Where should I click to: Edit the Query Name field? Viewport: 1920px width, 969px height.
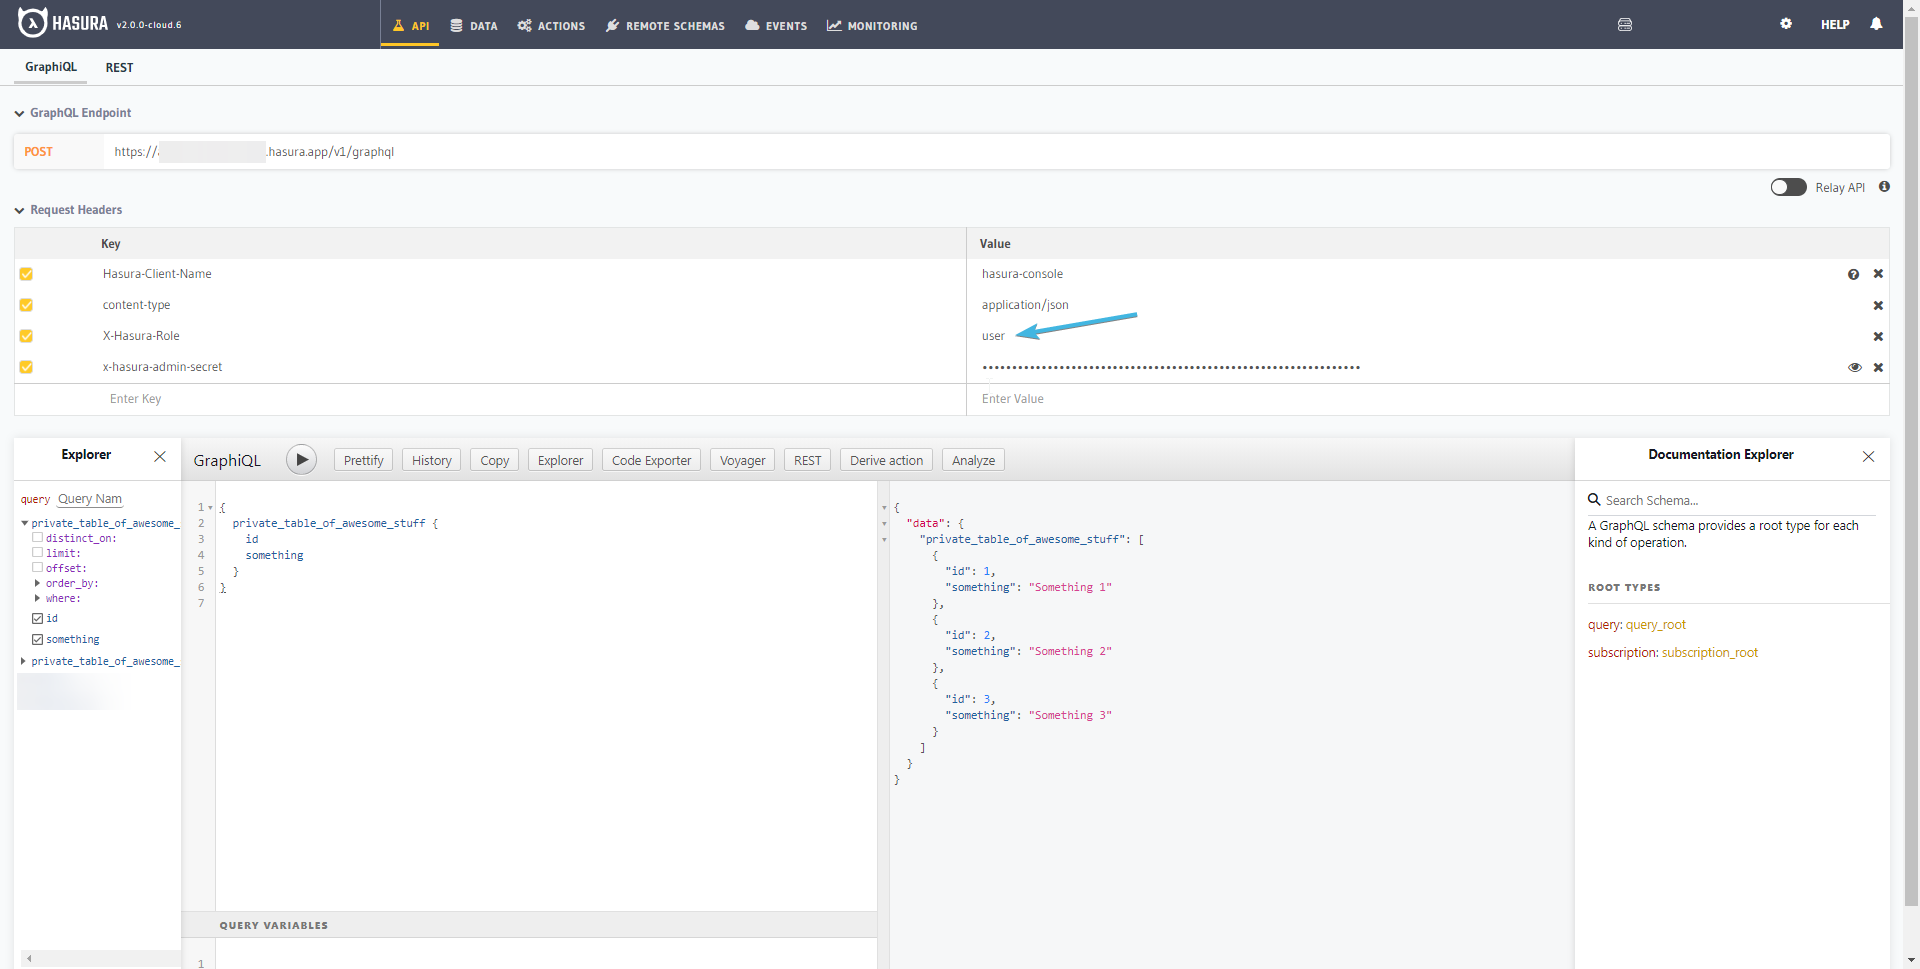(x=90, y=499)
